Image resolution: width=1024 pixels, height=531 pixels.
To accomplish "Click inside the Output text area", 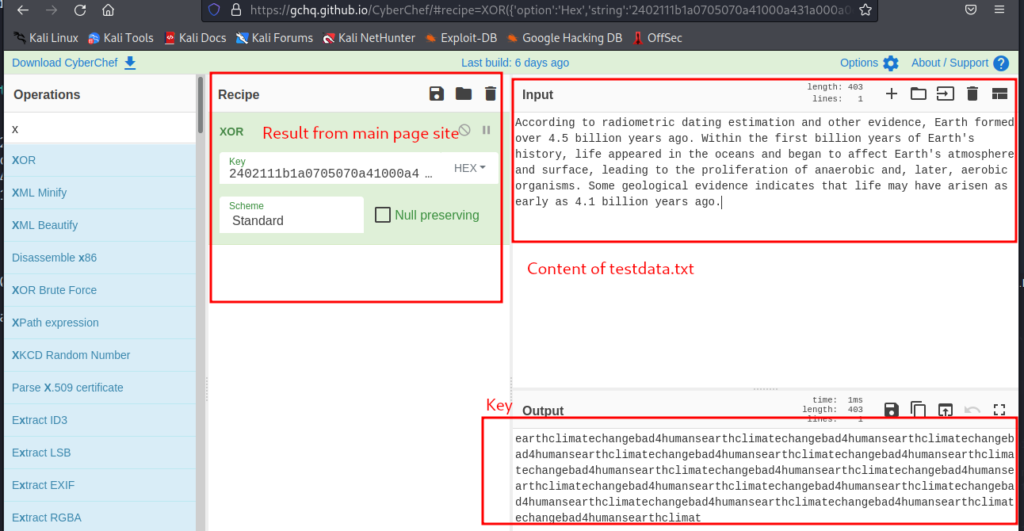I will [x=764, y=477].
